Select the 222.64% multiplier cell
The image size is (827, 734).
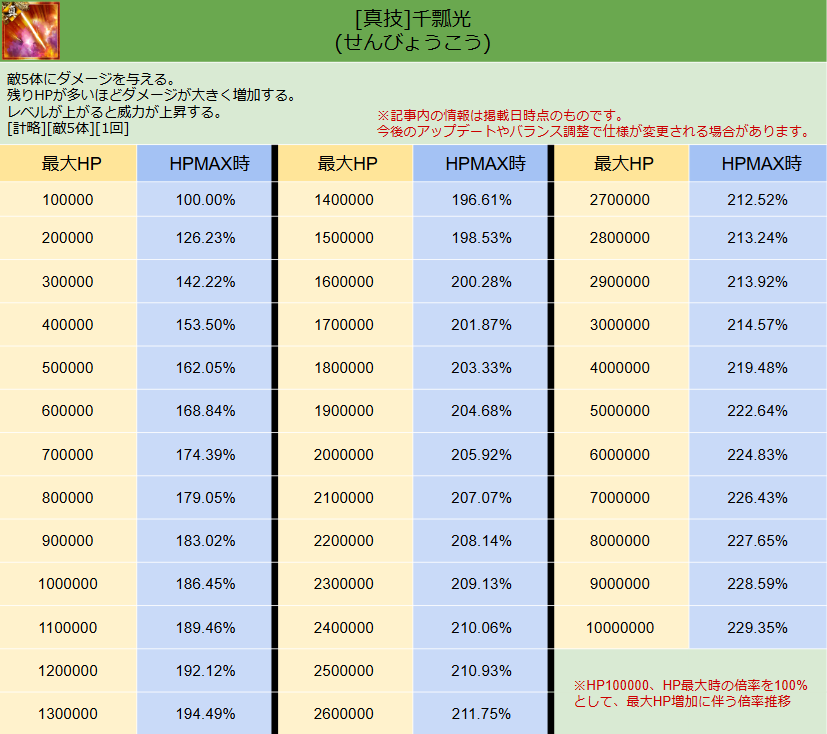click(758, 411)
